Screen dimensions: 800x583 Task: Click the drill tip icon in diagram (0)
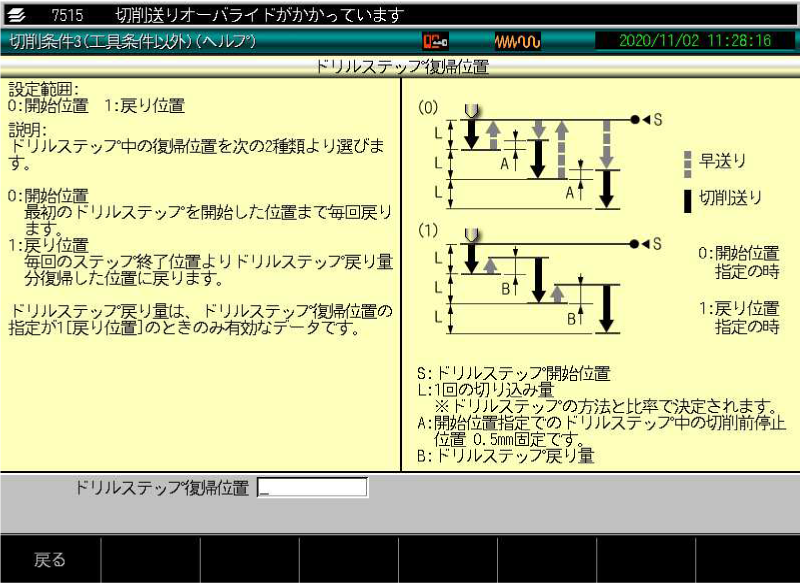[x=472, y=110]
